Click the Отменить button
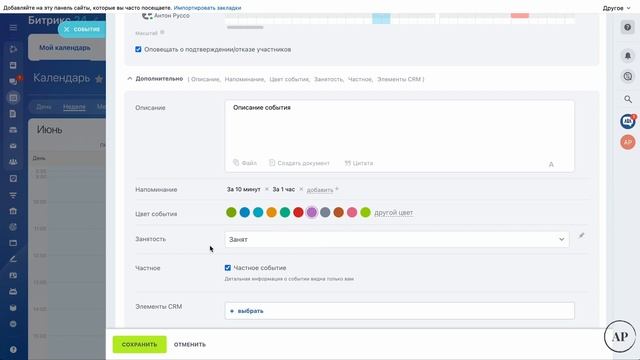Image resolution: width=640 pixels, height=360 pixels. tap(190, 344)
